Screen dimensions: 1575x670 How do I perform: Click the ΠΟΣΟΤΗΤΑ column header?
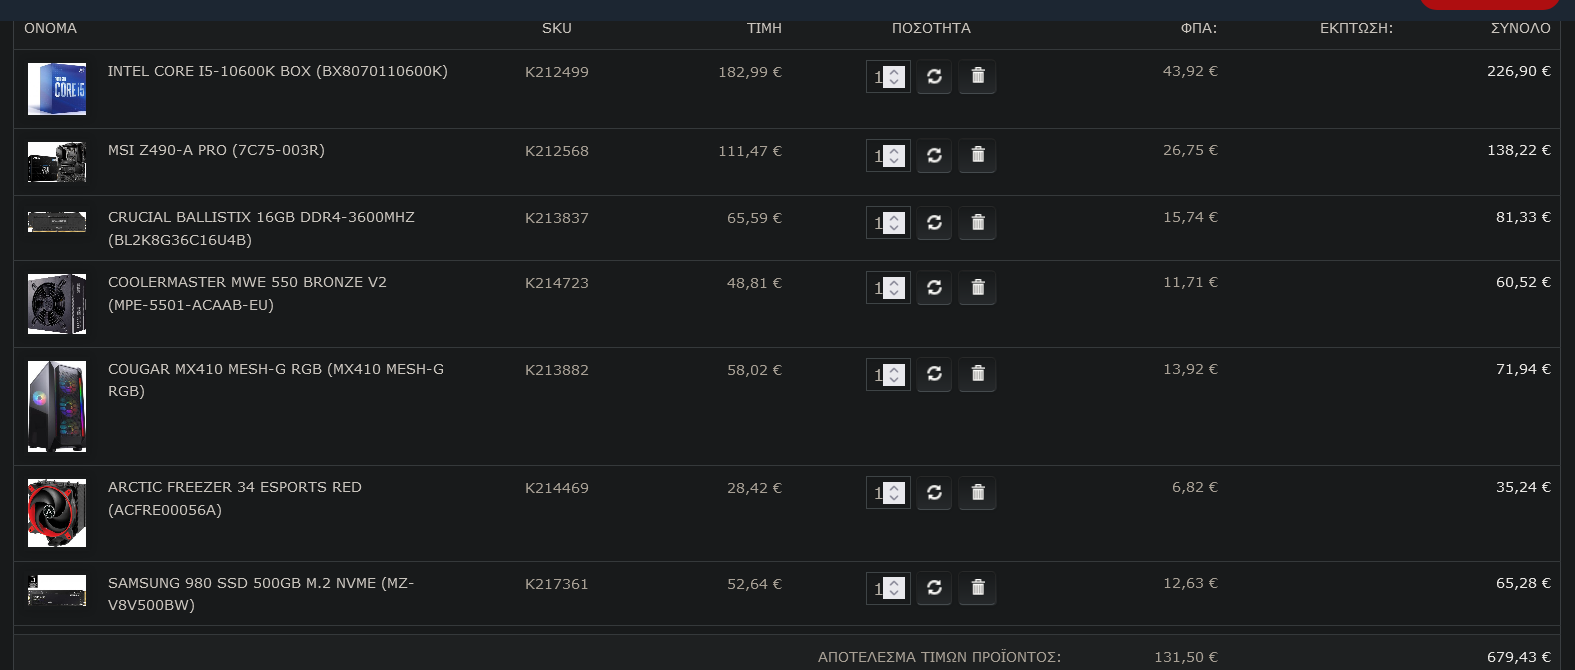pyautogui.click(x=931, y=28)
